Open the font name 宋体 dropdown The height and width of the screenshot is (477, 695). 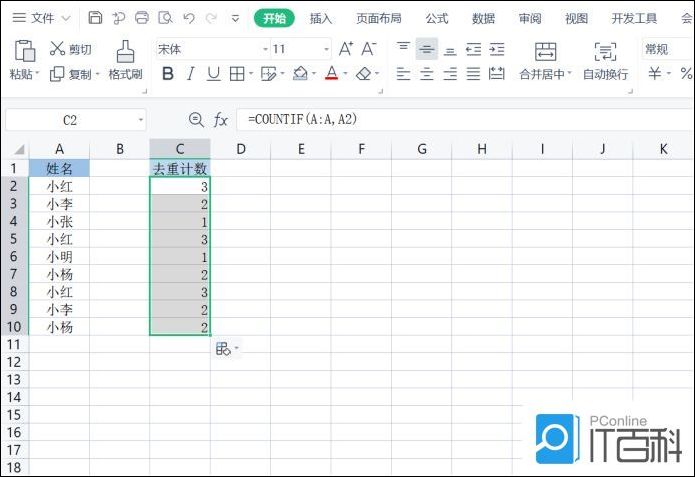pyautogui.click(x=266, y=49)
